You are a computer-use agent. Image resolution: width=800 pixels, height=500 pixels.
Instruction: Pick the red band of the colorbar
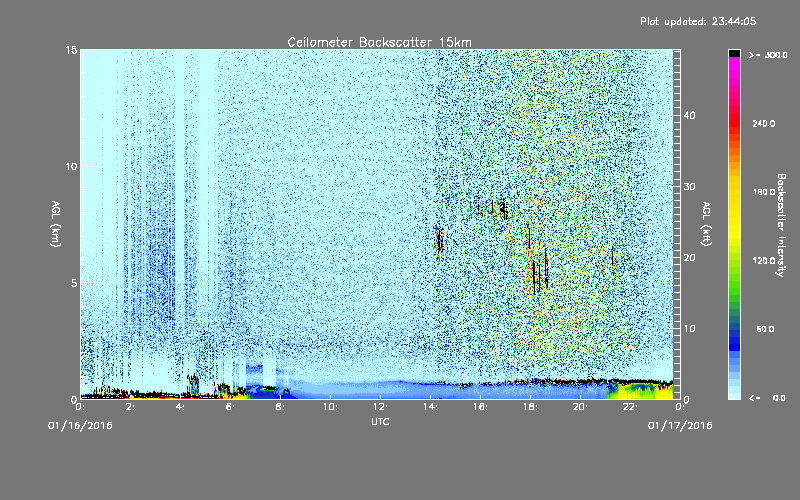click(x=734, y=124)
